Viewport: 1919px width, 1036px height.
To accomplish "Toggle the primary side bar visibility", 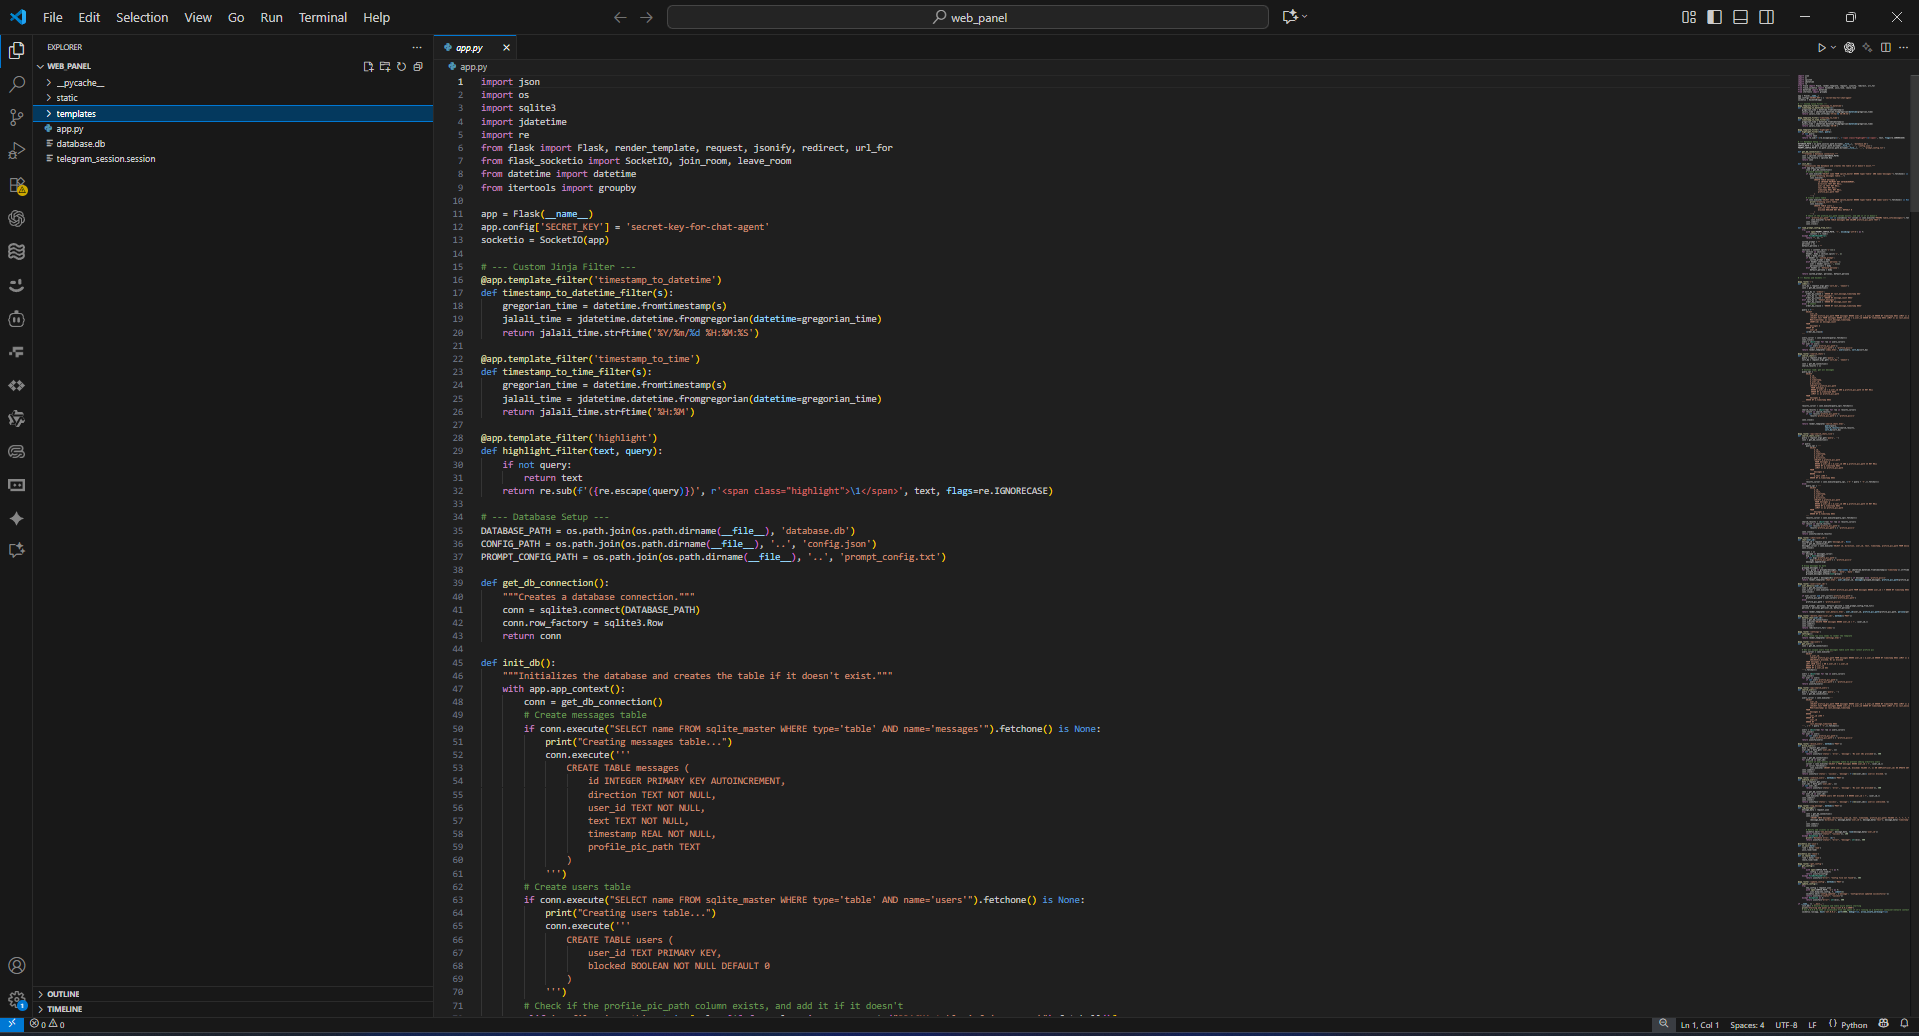I will point(1714,17).
